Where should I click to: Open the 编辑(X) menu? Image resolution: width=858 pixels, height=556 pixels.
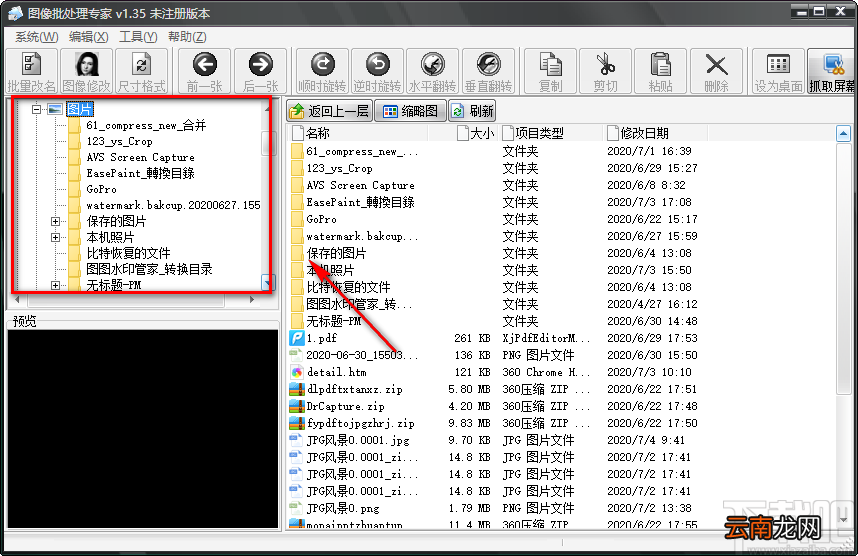point(89,37)
